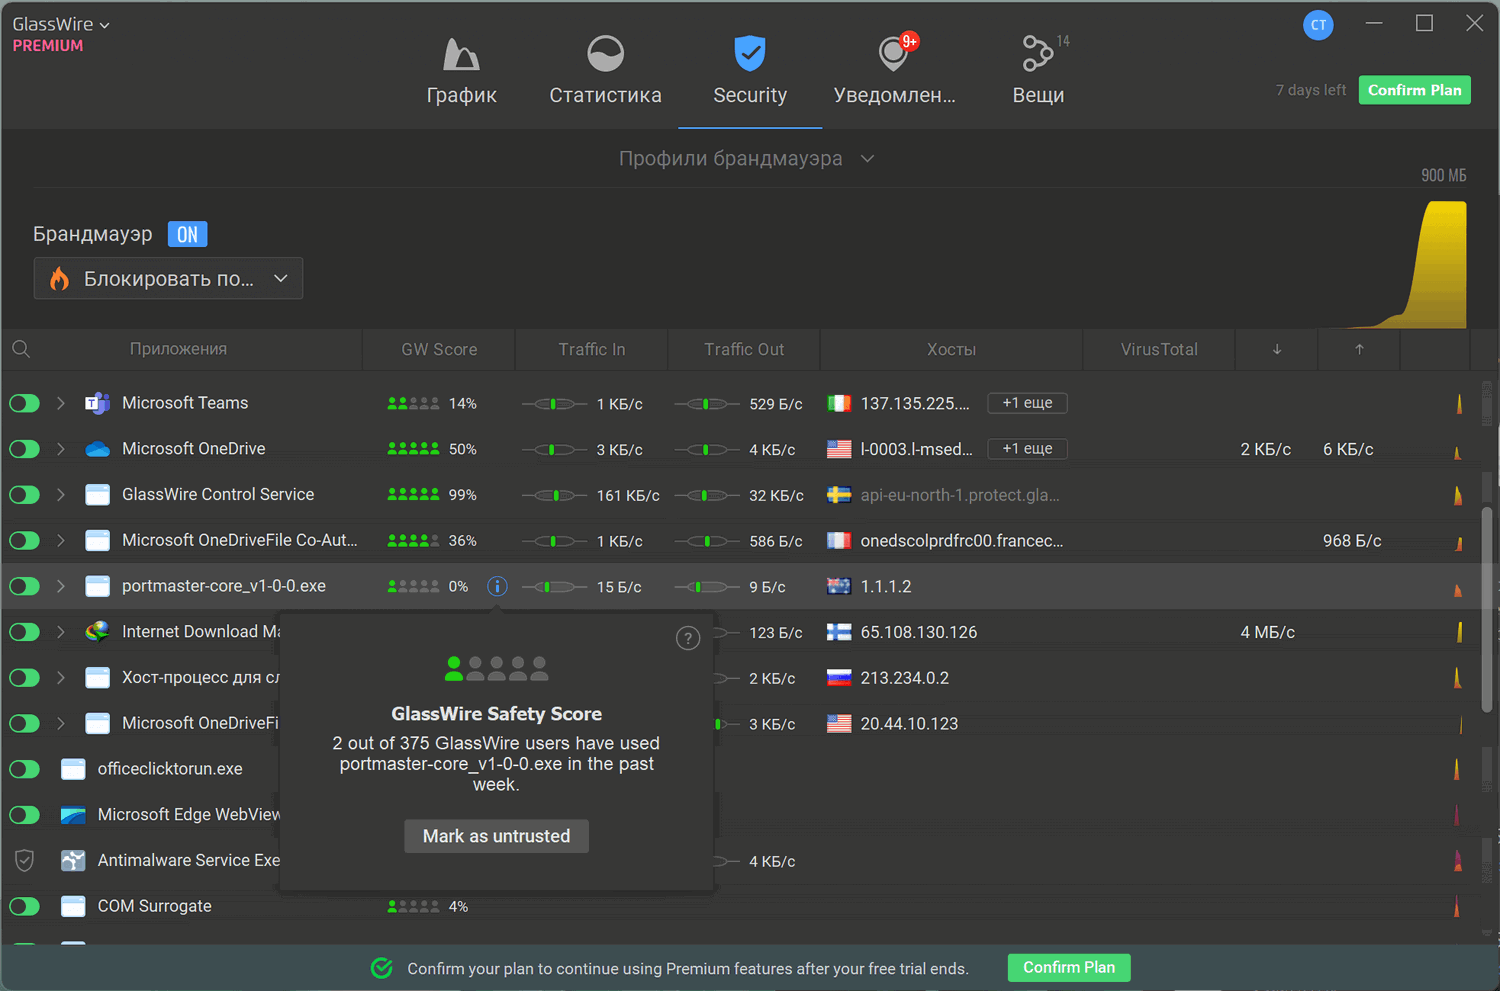Click the COM Surrogate app icon
This screenshot has width=1500, height=991.
(x=73, y=906)
